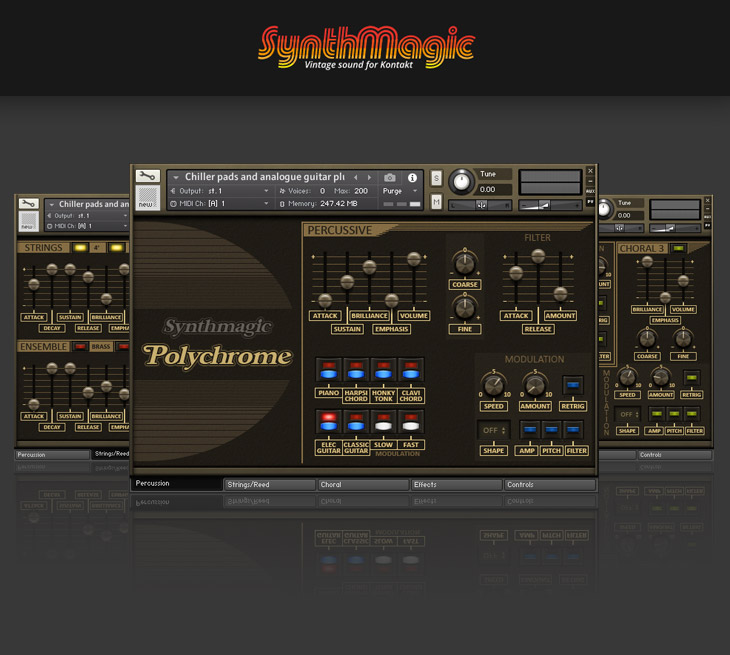Viewport: 730px width, 655px height.
Task: Click the pan control under the Tune knob
Action: coord(480,205)
